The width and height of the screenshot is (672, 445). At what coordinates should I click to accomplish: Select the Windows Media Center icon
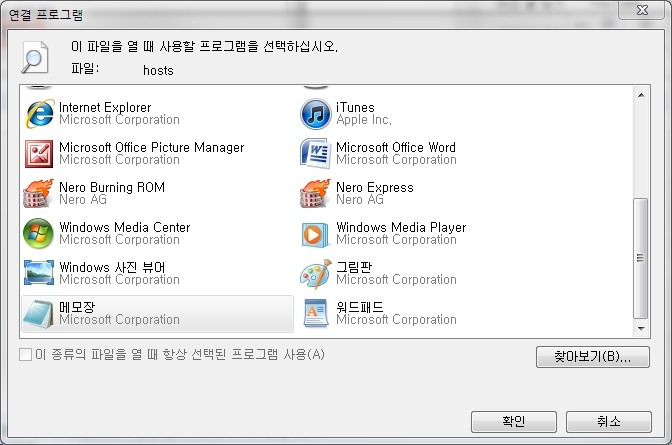click(x=39, y=233)
